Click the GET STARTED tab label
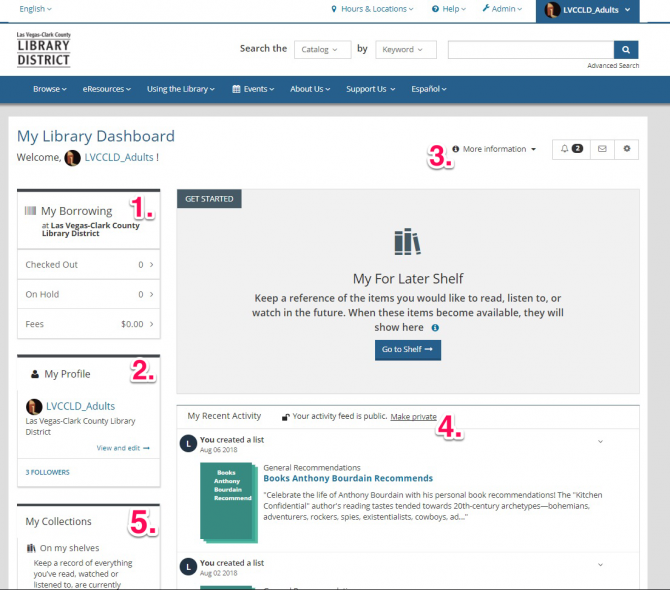Screen dimensions: 670x590 [209, 199]
